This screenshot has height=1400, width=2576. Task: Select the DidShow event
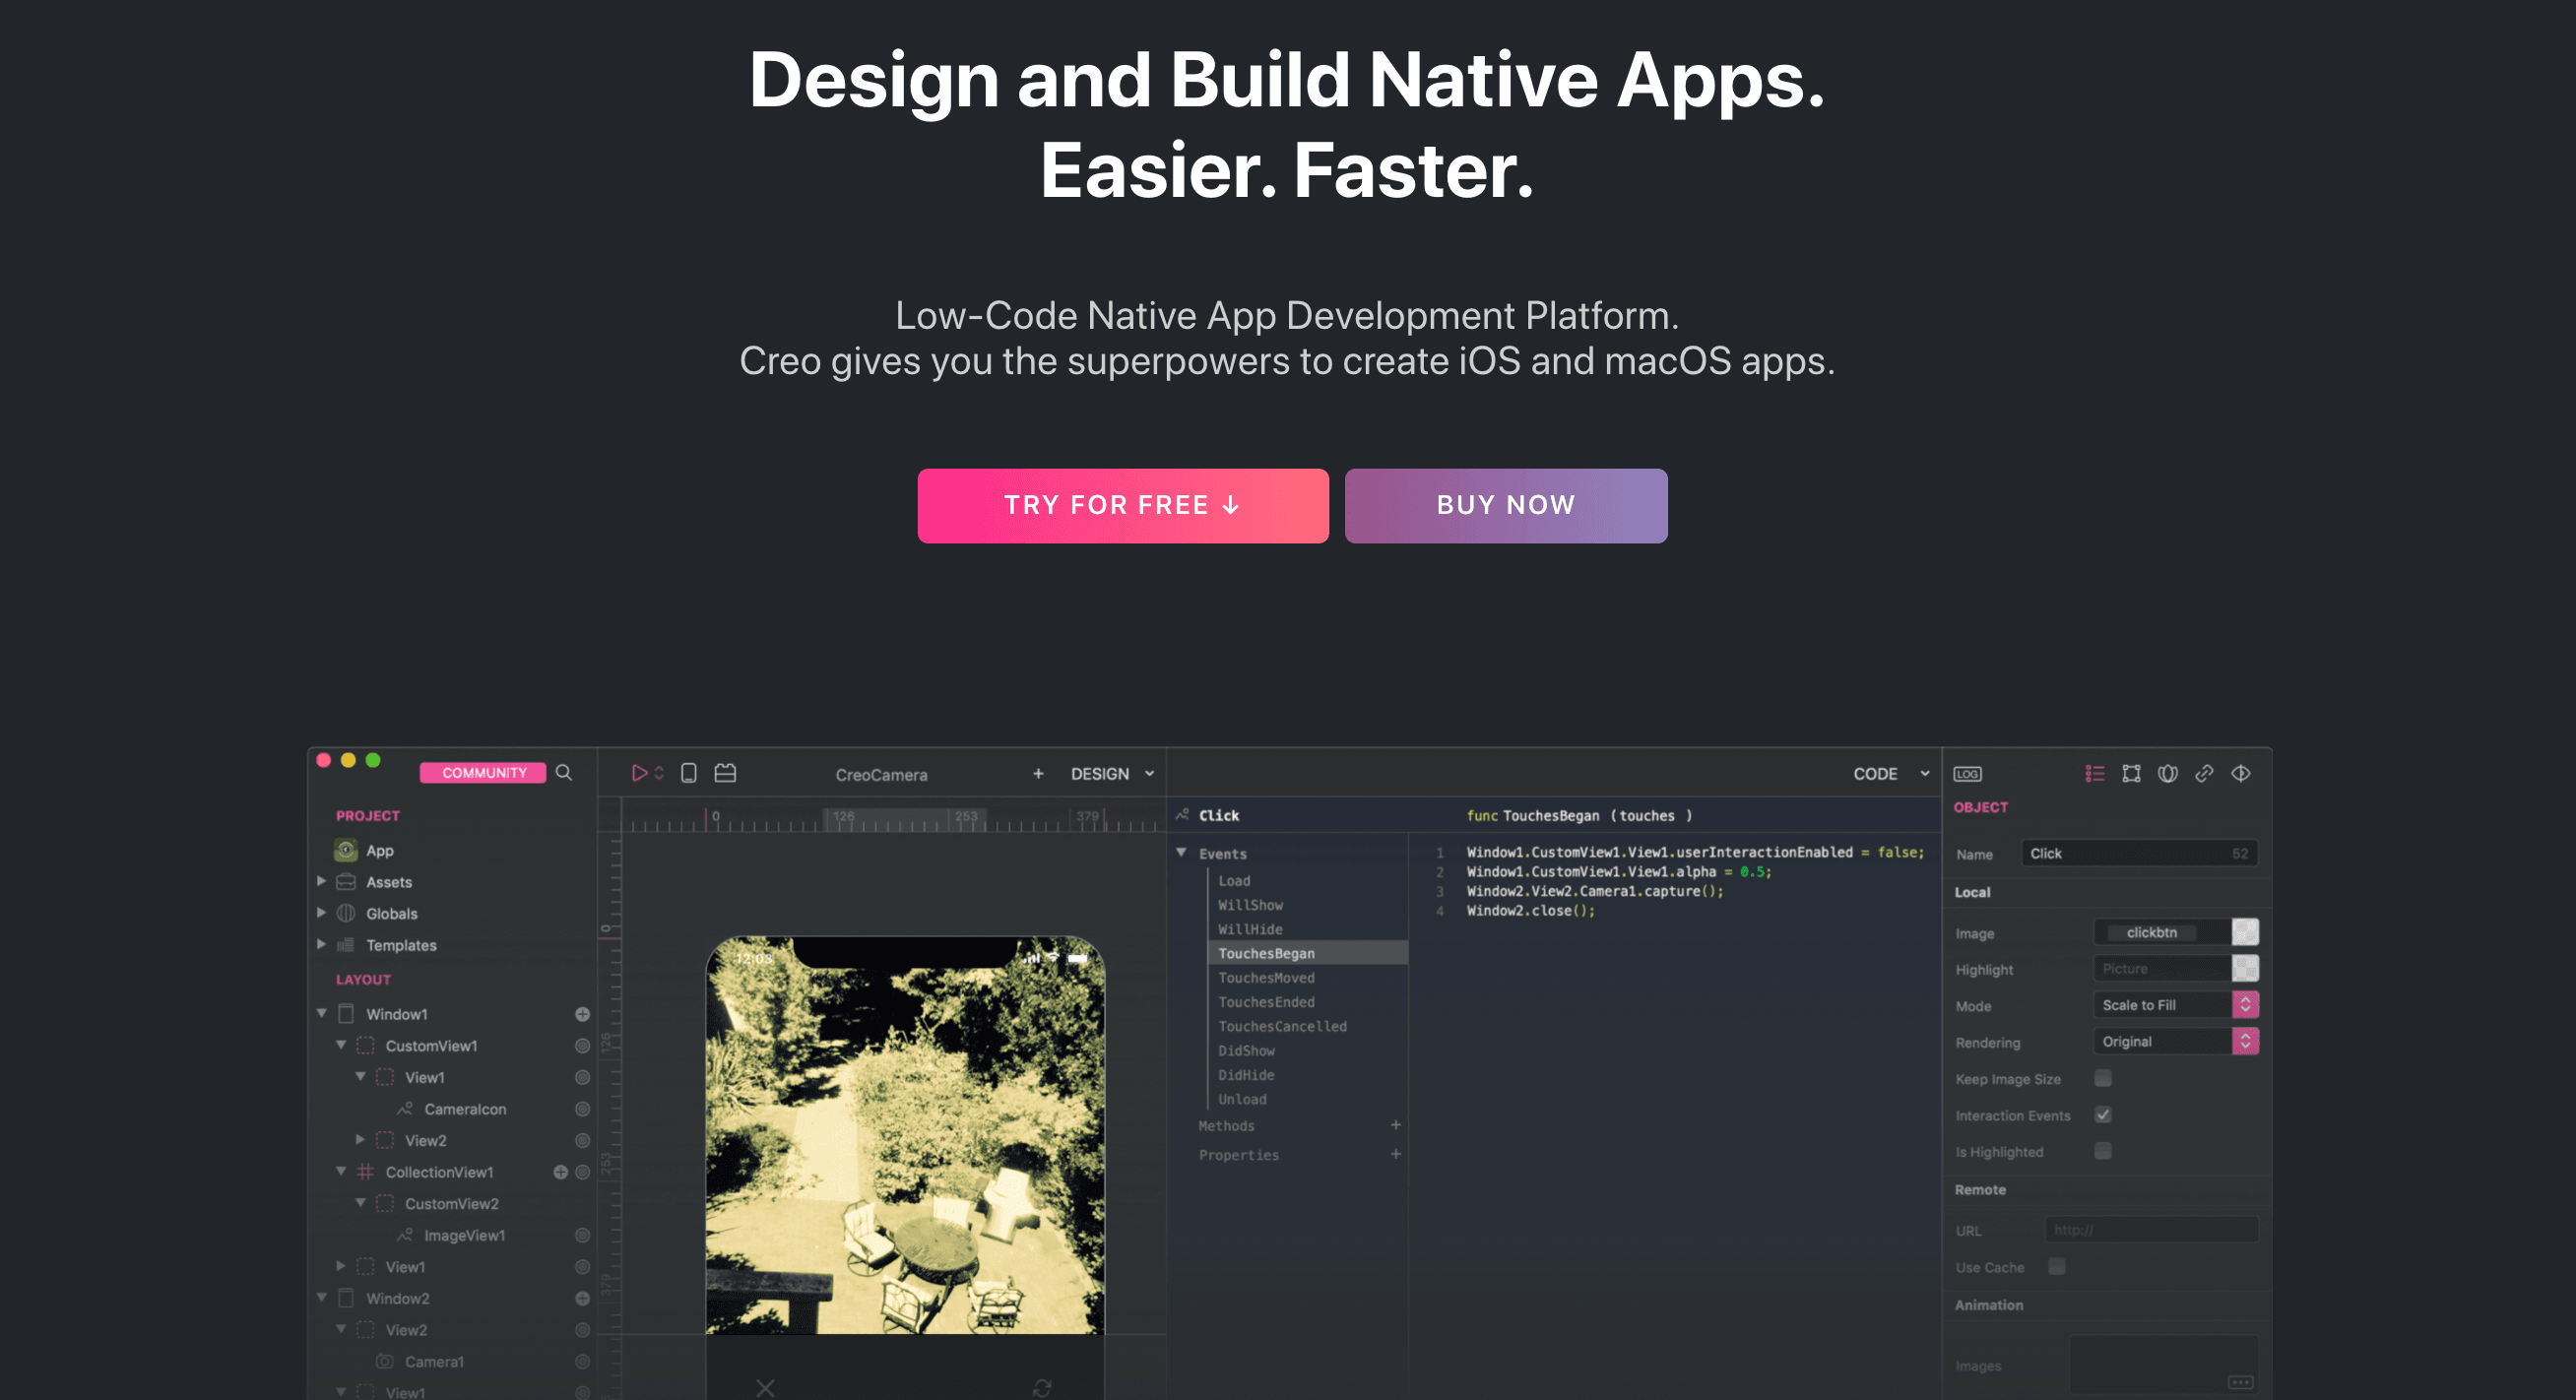coord(1246,1051)
